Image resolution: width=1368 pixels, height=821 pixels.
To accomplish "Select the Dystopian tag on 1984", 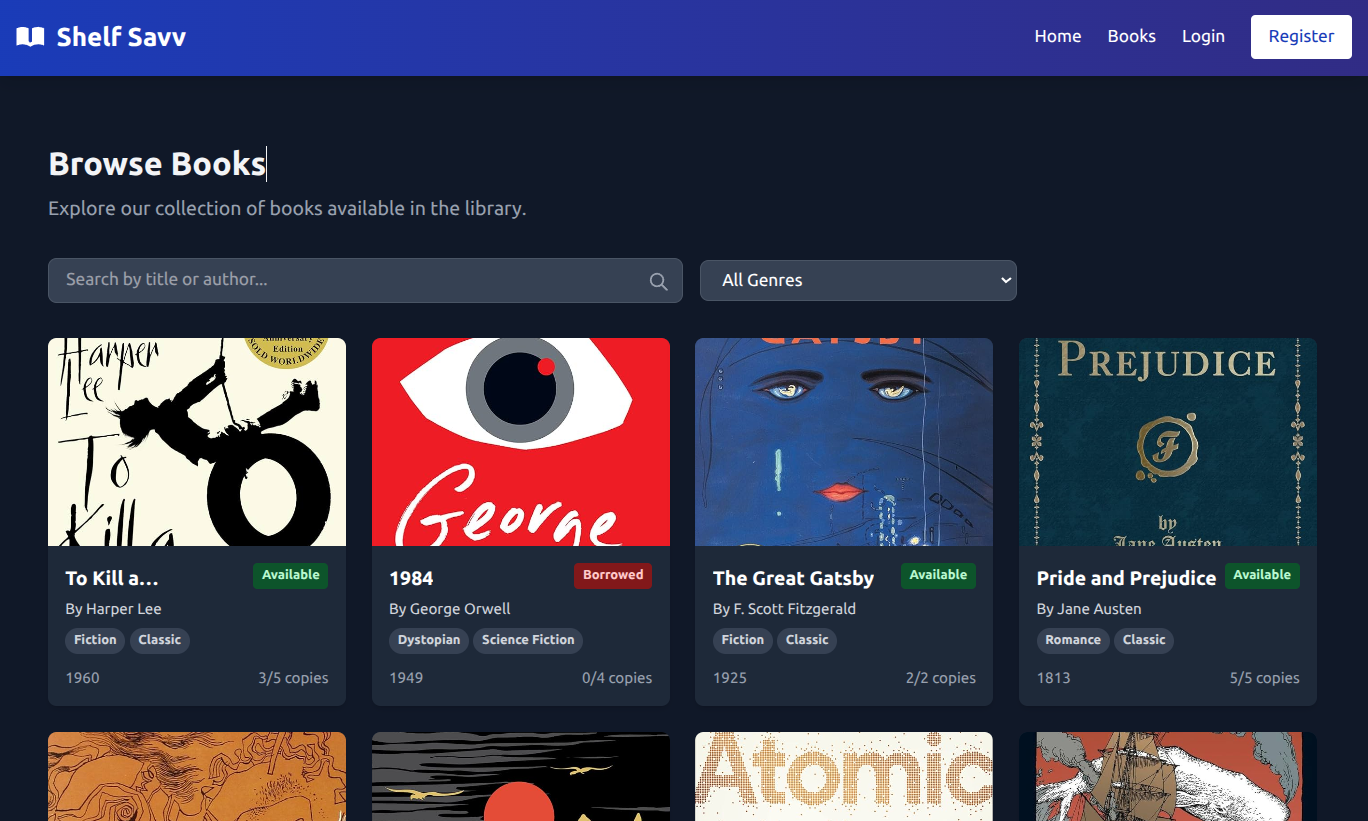I will (x=429, y=640).
